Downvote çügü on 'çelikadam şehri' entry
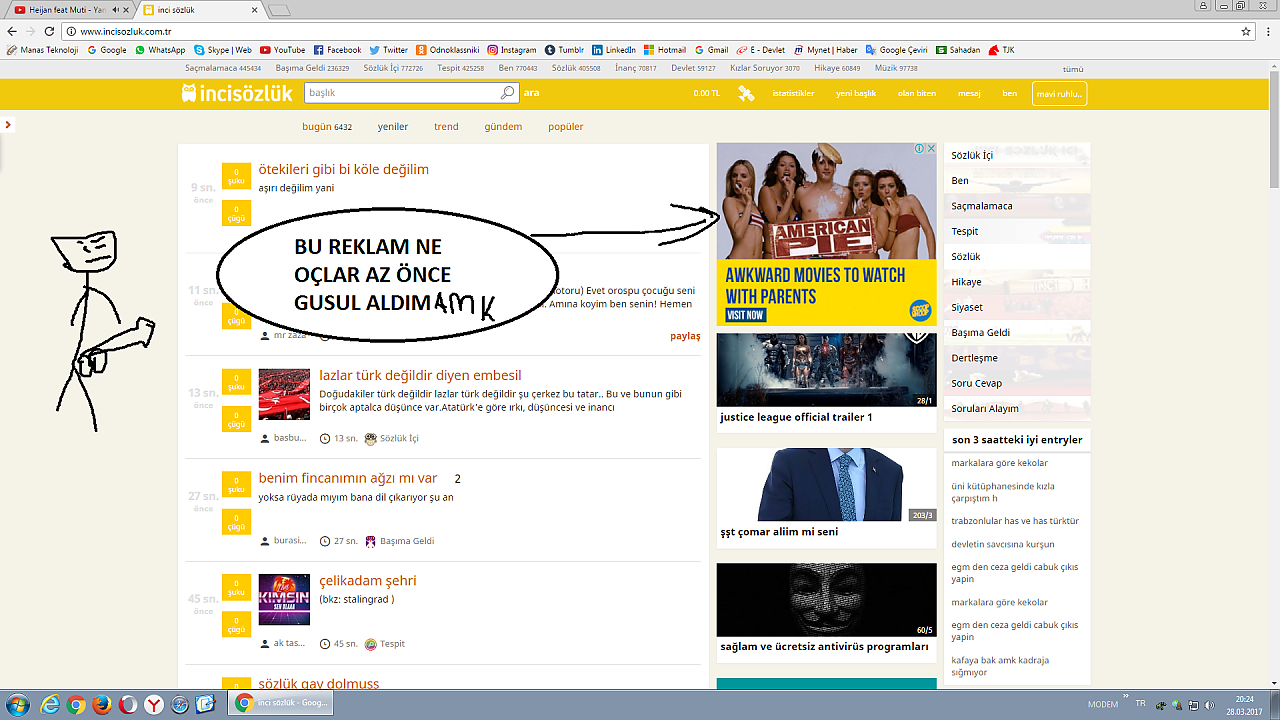This screenshot has width=1280, height=720. (236, 624)
